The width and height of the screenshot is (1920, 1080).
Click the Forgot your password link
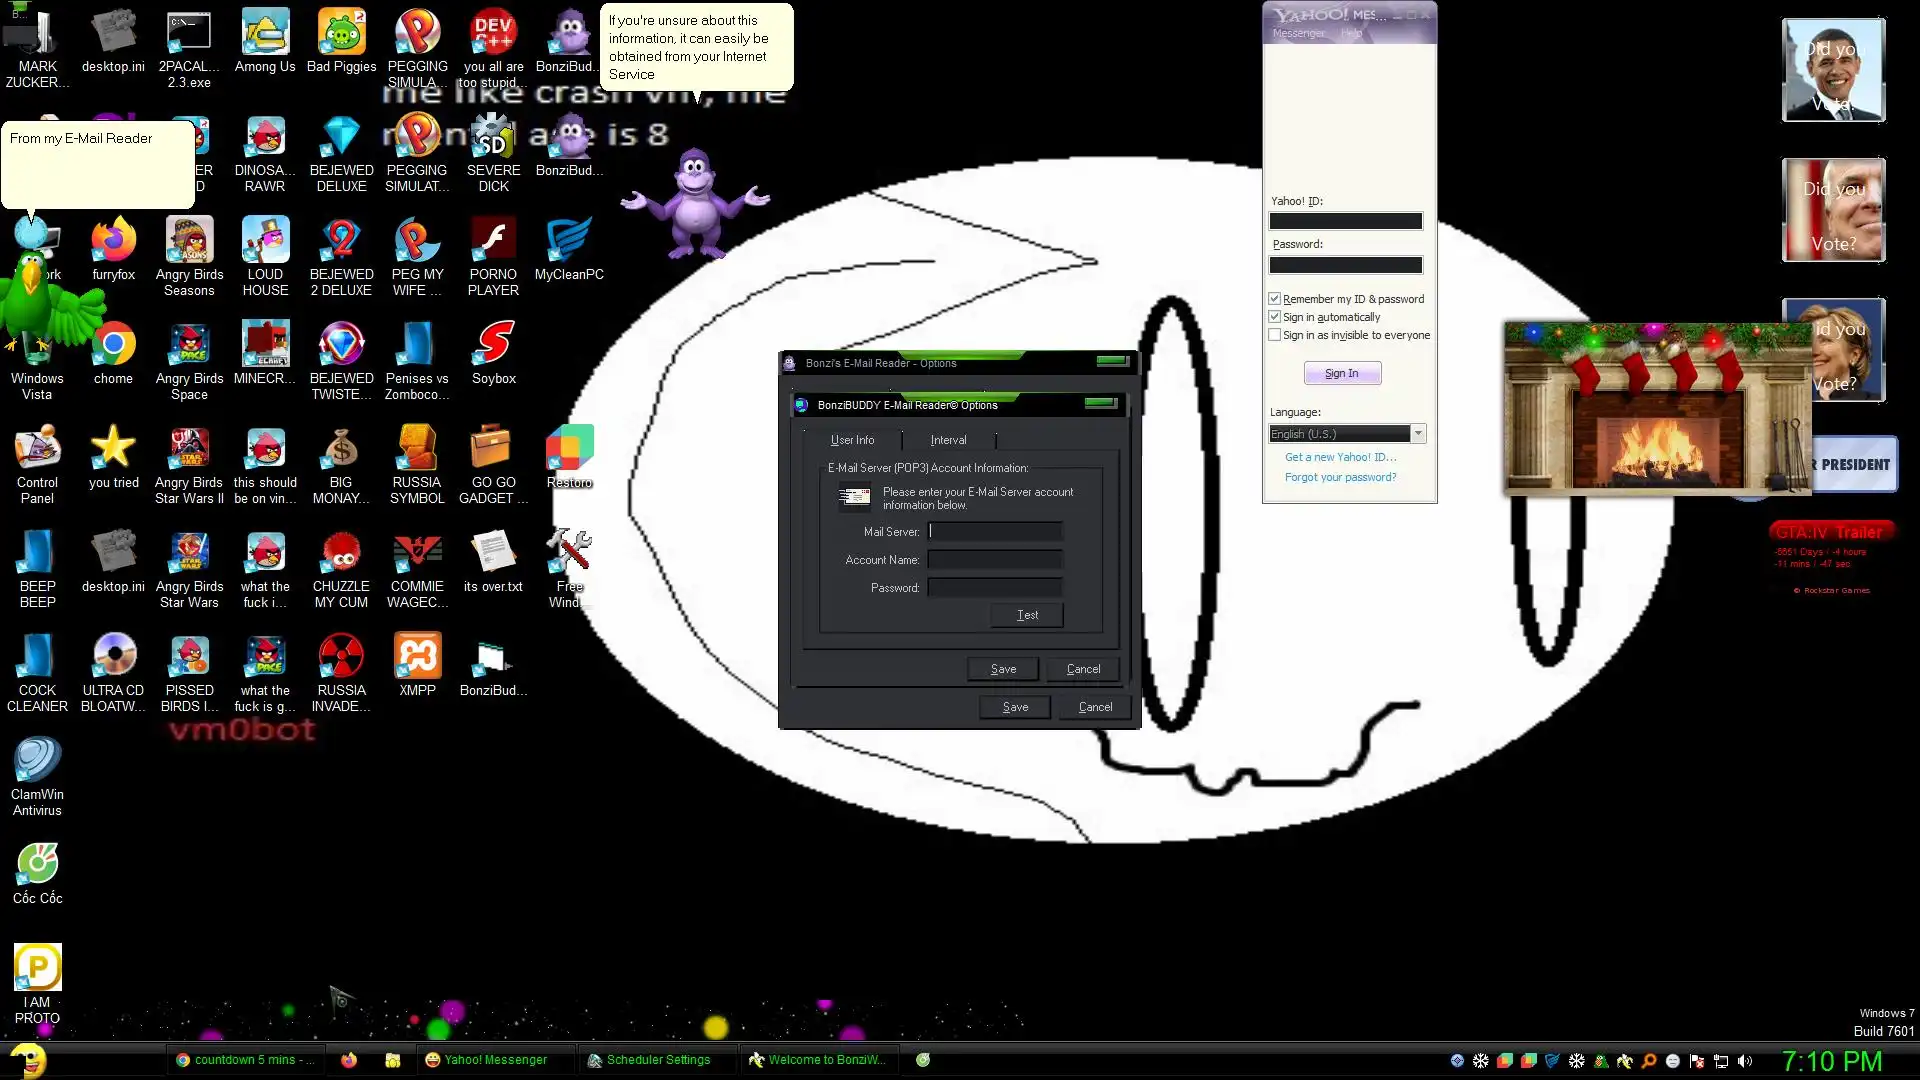point(1340,477)
